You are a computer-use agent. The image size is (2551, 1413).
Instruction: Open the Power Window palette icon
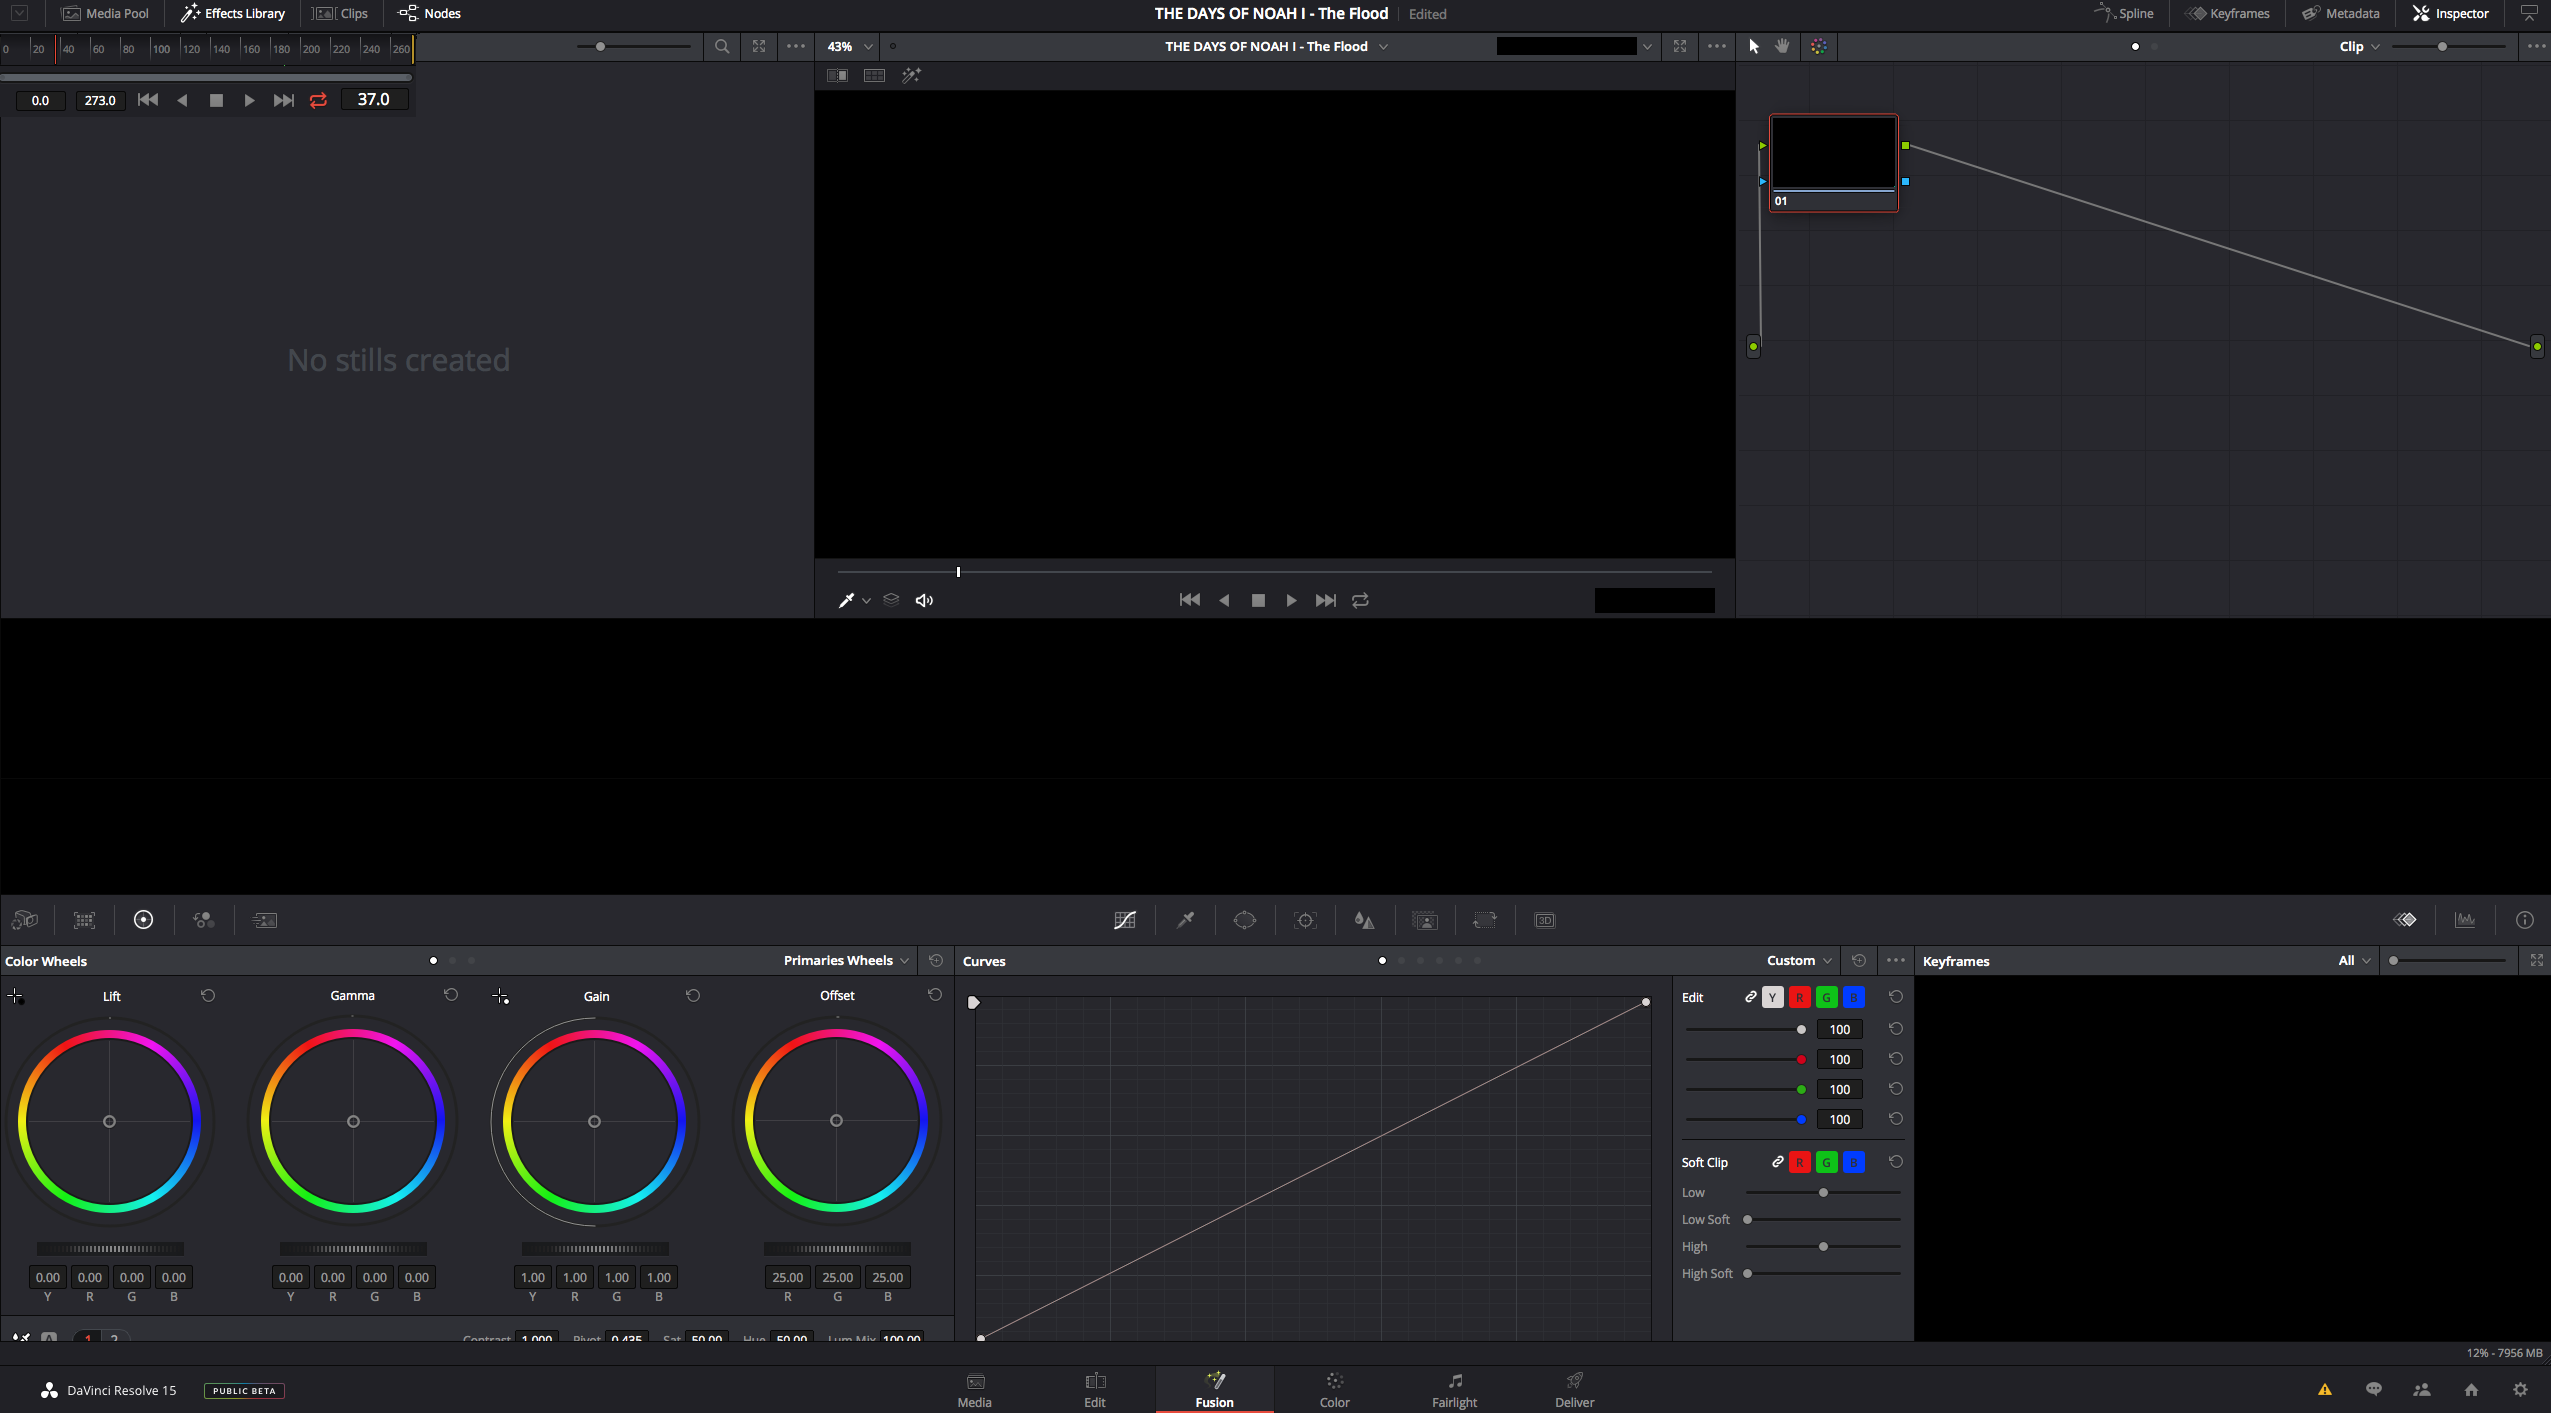pyautogui.click(x=1244, y=920)
